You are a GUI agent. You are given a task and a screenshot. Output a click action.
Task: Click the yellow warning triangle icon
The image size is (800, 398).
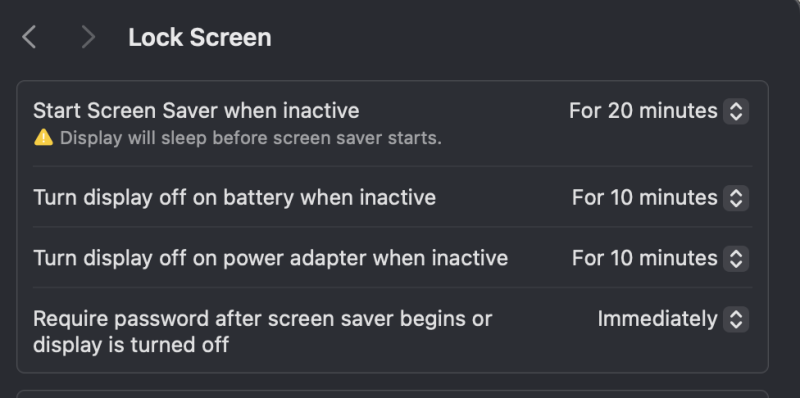pos(43,138)
